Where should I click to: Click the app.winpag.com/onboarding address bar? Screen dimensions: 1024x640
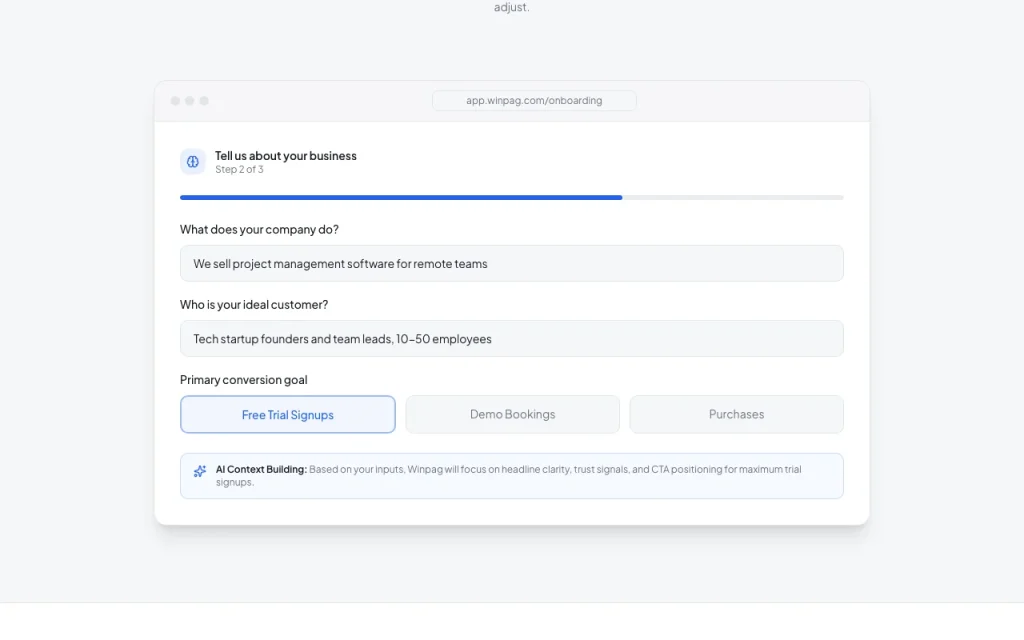click(534, 101)
